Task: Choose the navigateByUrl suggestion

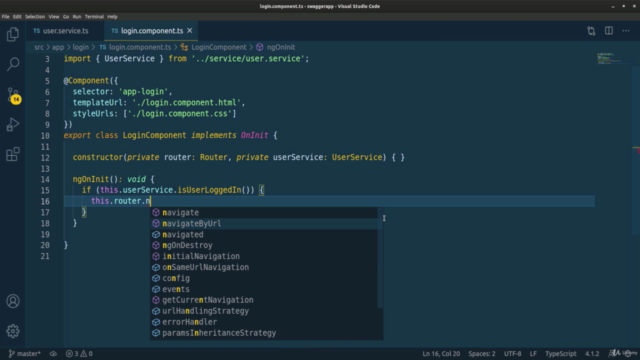Action: (x=264, y=224)
